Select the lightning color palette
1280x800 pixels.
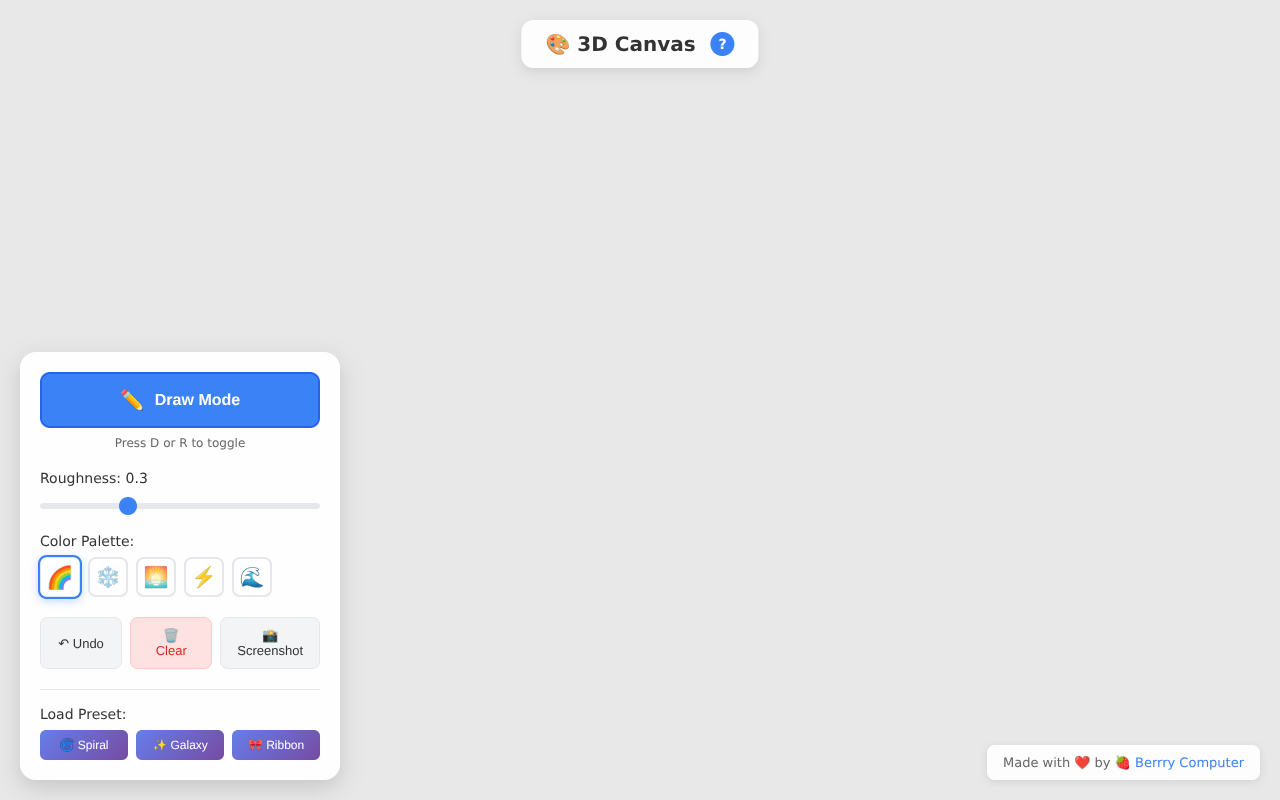[203, 577]
